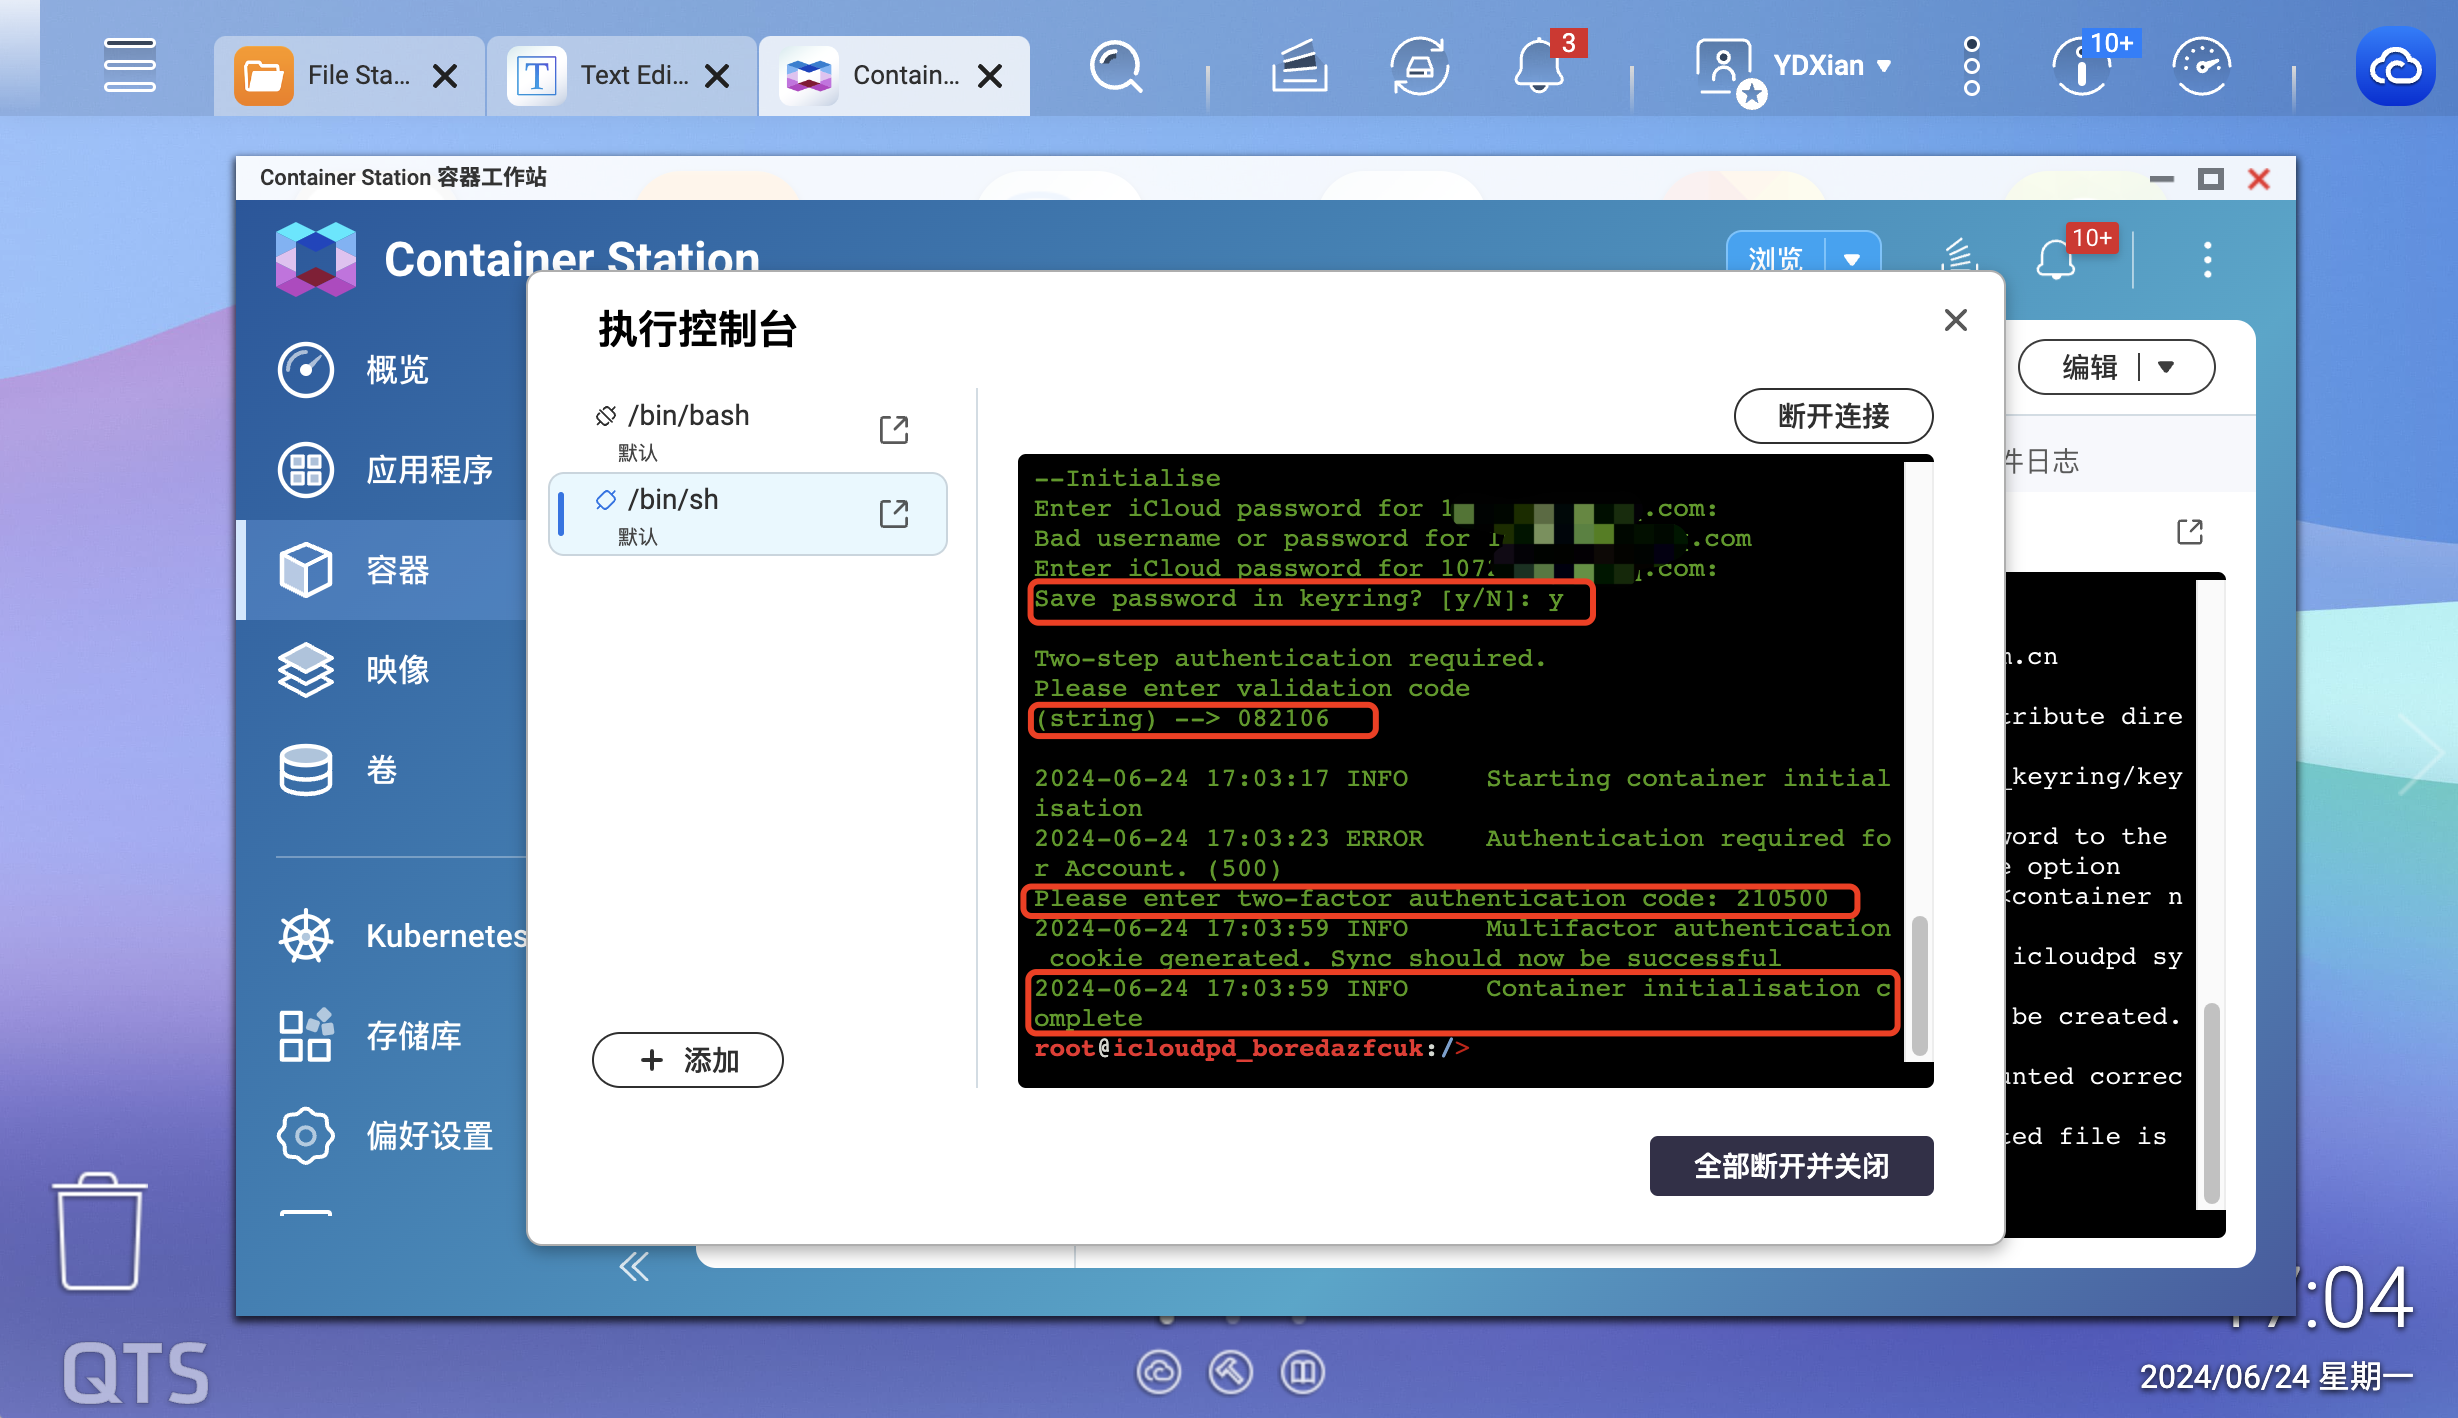Click the 浏览 browse button
The width and height of the screenshot is (2458, 1418).
pos(1776,258)
